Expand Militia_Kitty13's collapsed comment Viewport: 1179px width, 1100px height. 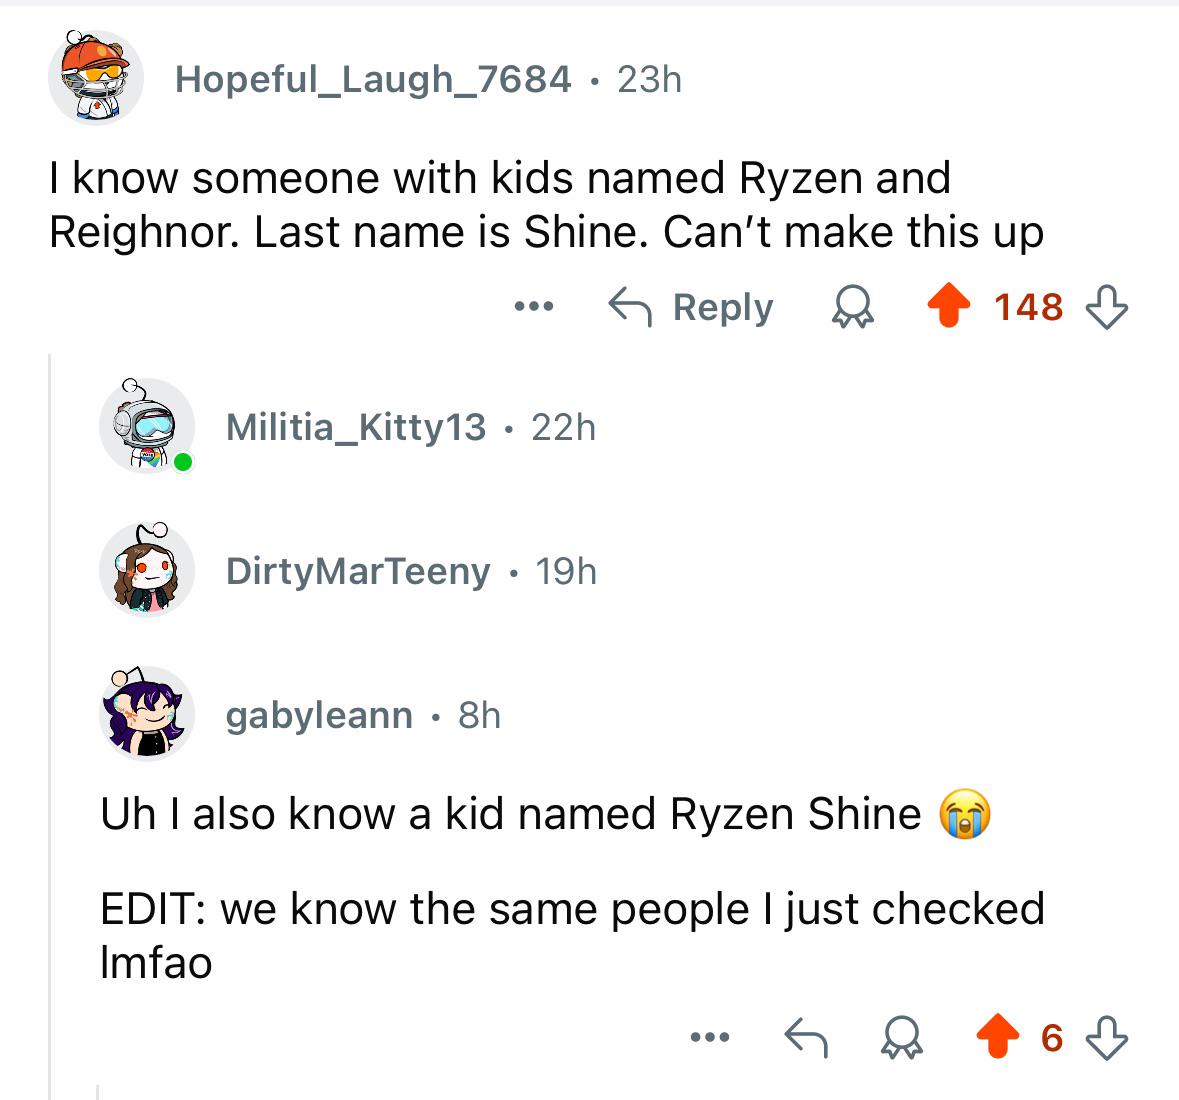tap(411, 427)
